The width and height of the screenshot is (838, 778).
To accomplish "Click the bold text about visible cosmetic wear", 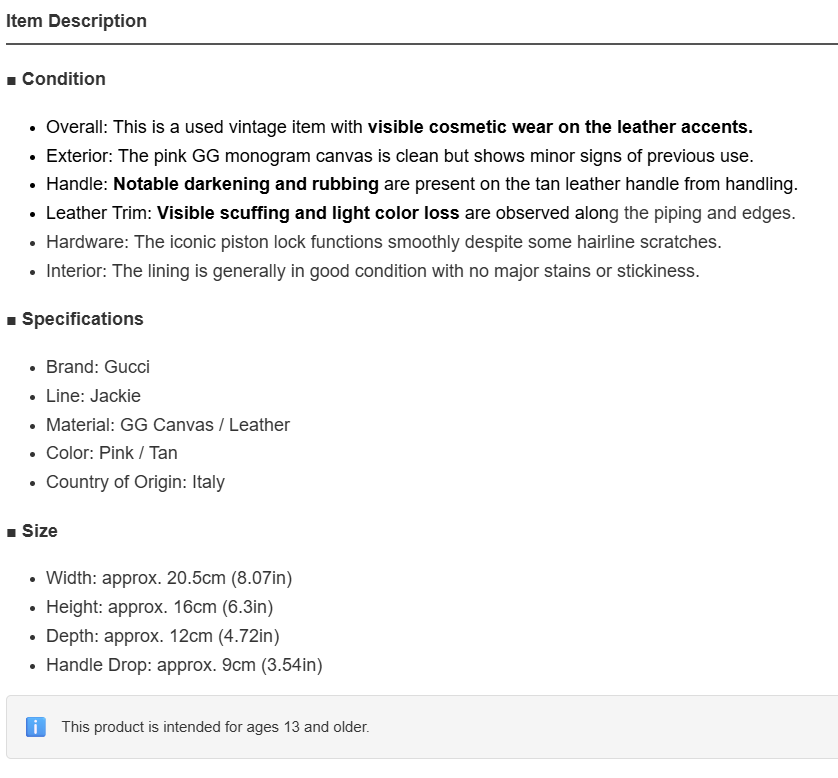I will coord(560,127).
